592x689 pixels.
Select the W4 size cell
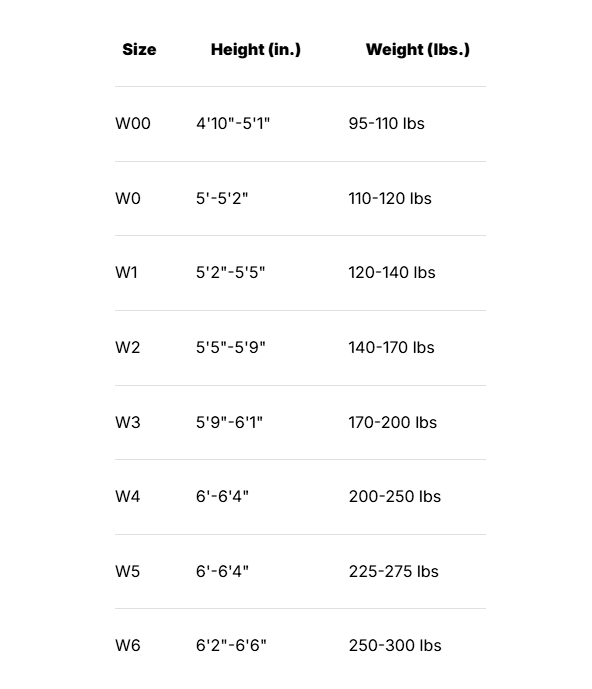(x=127, y=497)
